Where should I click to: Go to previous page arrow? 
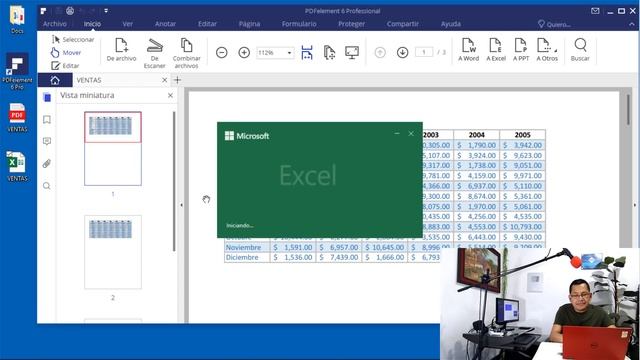(x=380, y=53)
